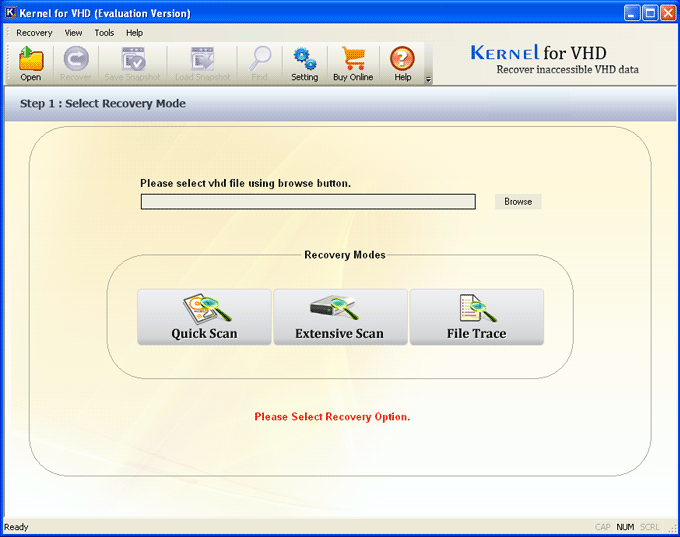
Task: Open the Recovery menu
Action: pyautogui.click(x=34, y=33)
